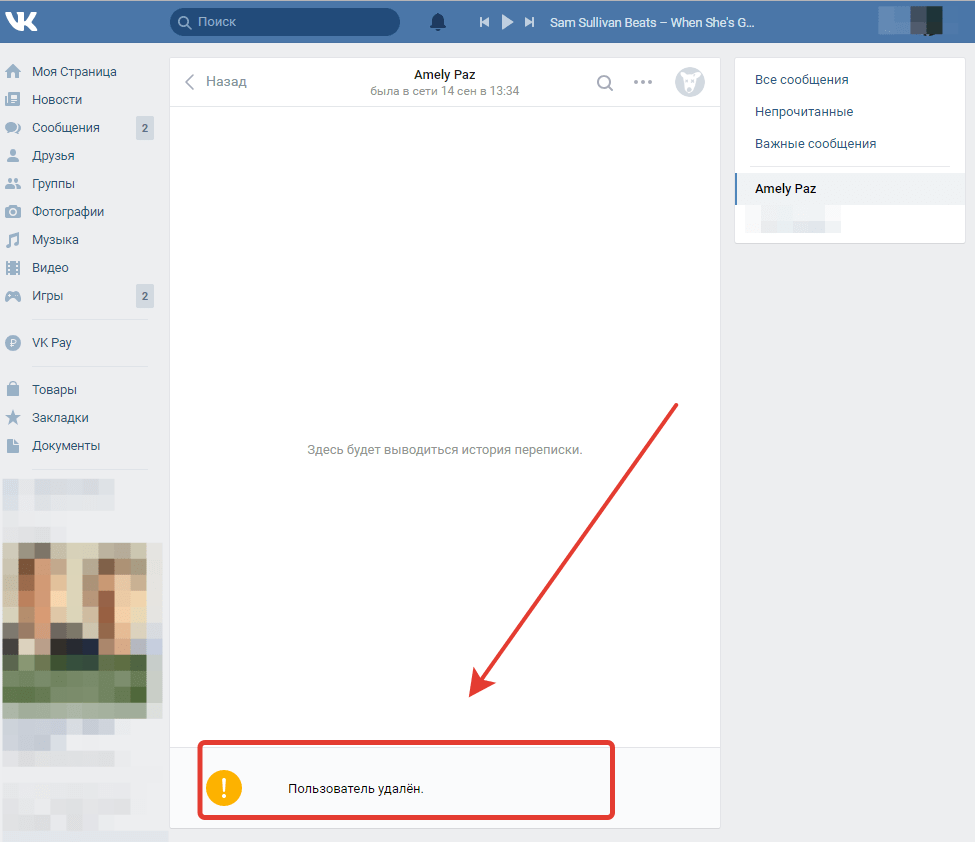Open the Фотографии section
975x842 pixels.
click(x=68, y=211)
